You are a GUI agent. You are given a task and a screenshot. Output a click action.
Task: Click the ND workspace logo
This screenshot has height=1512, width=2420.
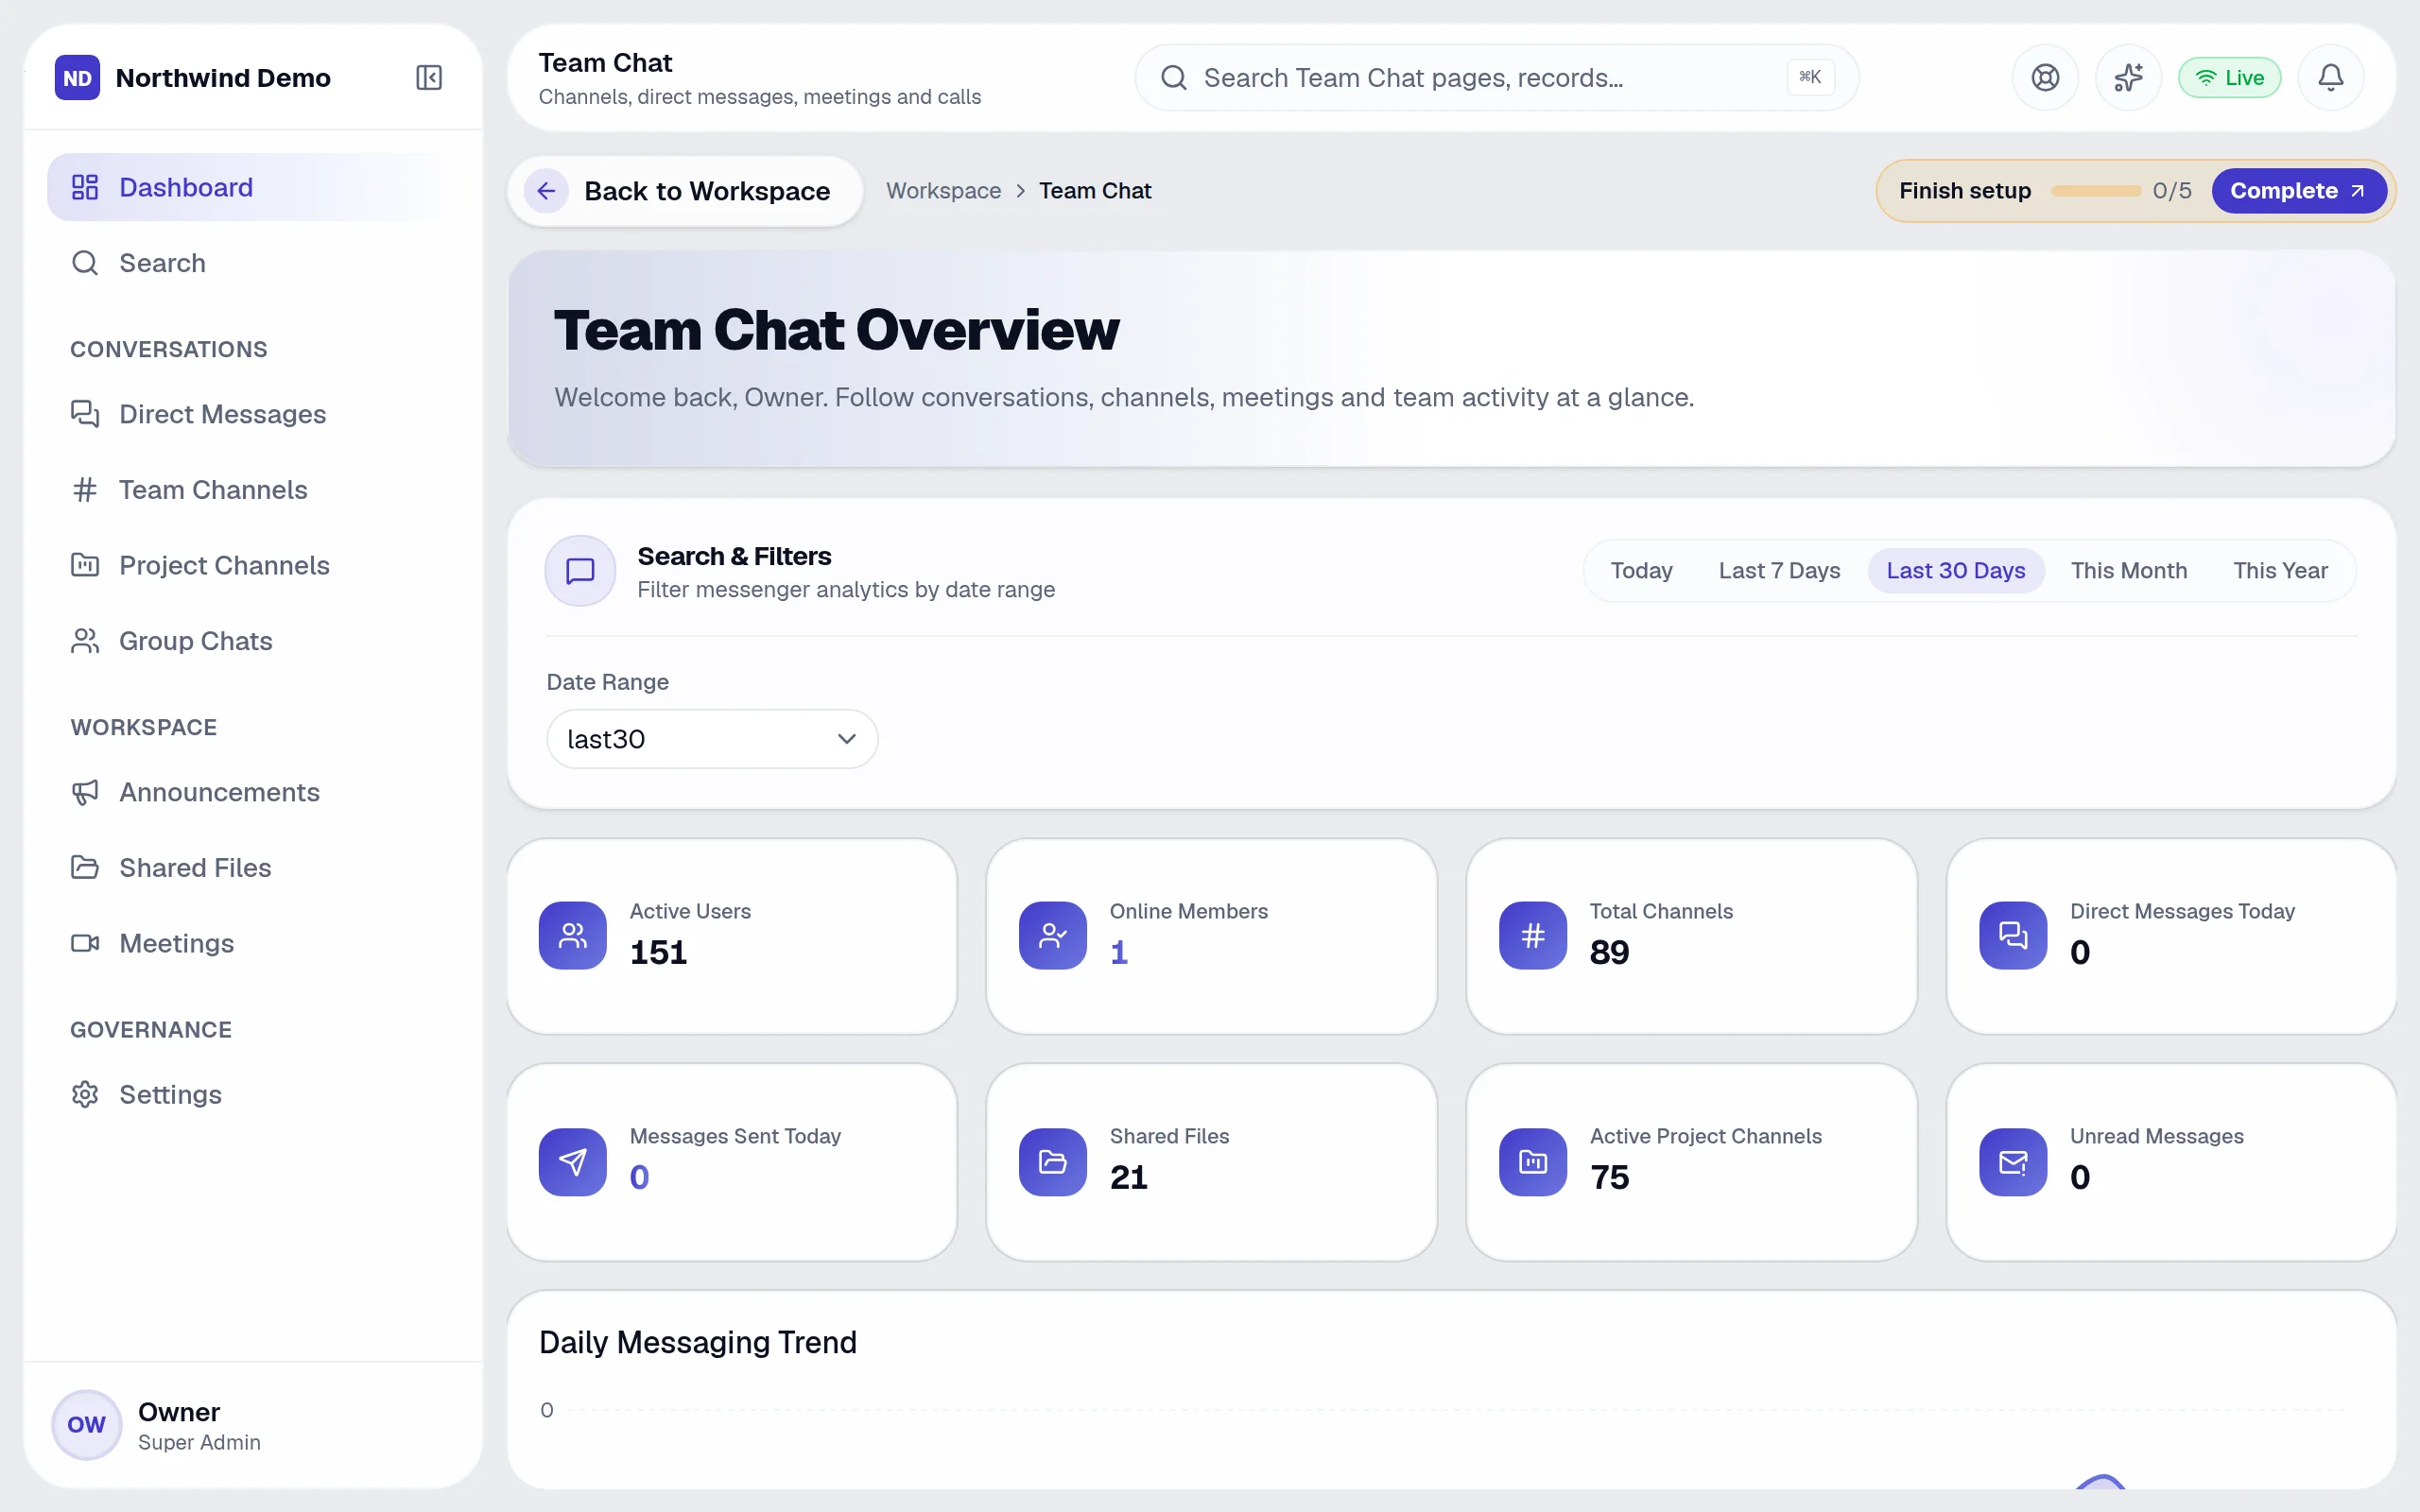(77, 77)
